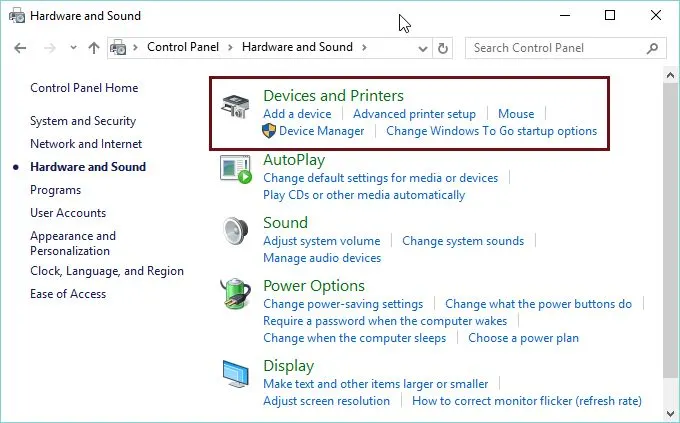This screenshot has width=680, height=423.
Task: Expand chevron after Control Panel breadcrumb
Action: 230,47
